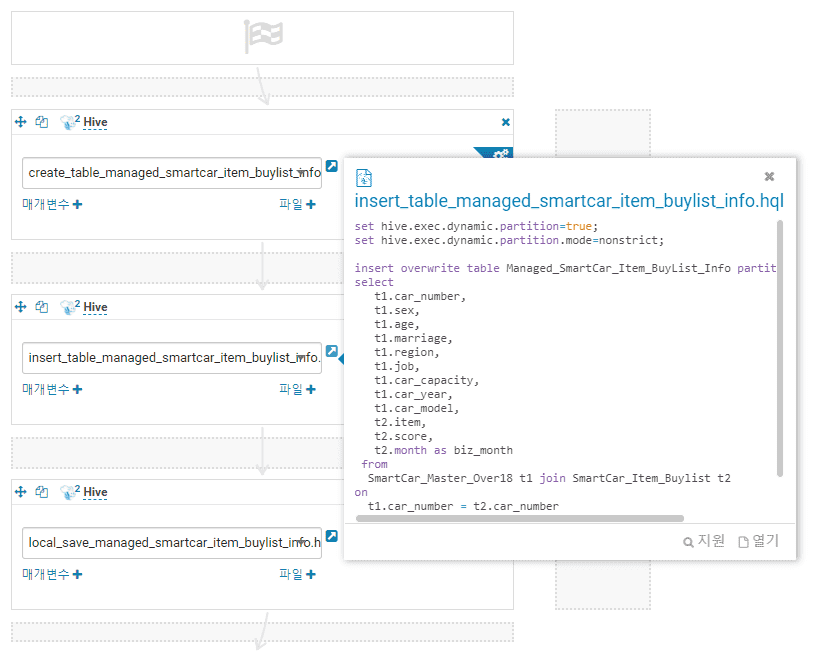Click the move handle on the second Hive action
The width and height of the screenshot is (835, 653).
pyautogui.click(x=20, y=307)
